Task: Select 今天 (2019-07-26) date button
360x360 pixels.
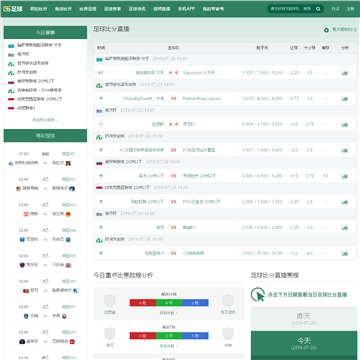Action: pyautogui.click(x=304, y=343)
